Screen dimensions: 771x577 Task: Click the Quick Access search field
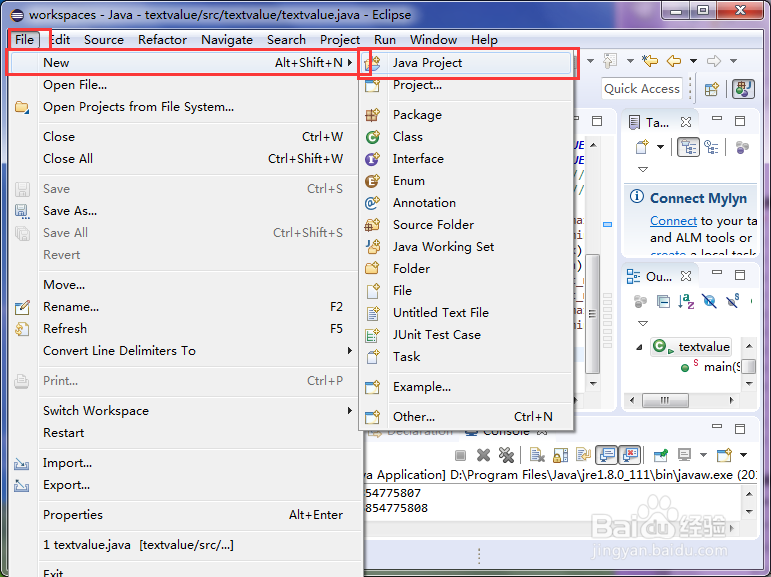coord(642,89)
